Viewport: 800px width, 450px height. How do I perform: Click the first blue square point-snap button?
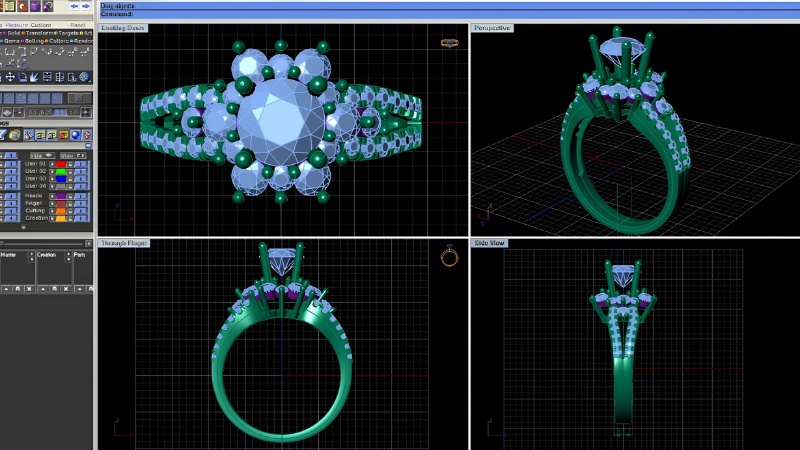tap(9, 98)
